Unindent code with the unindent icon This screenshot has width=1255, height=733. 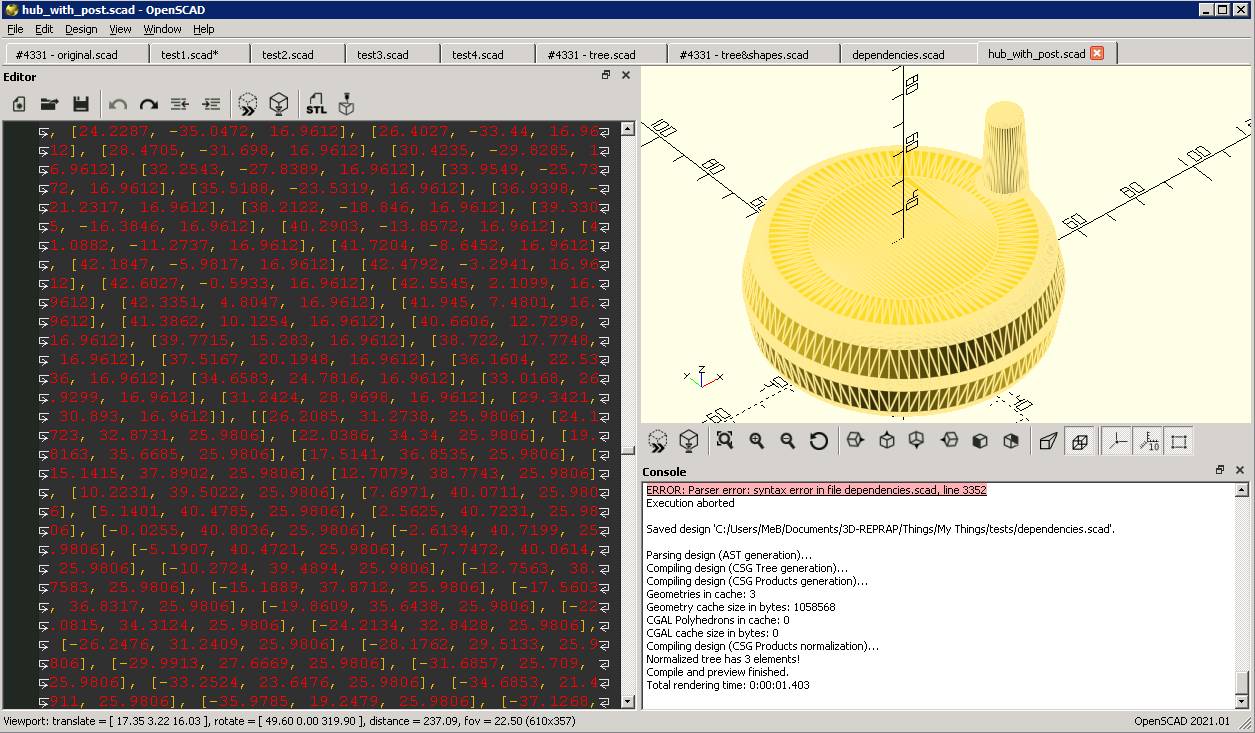click(180, 104)
